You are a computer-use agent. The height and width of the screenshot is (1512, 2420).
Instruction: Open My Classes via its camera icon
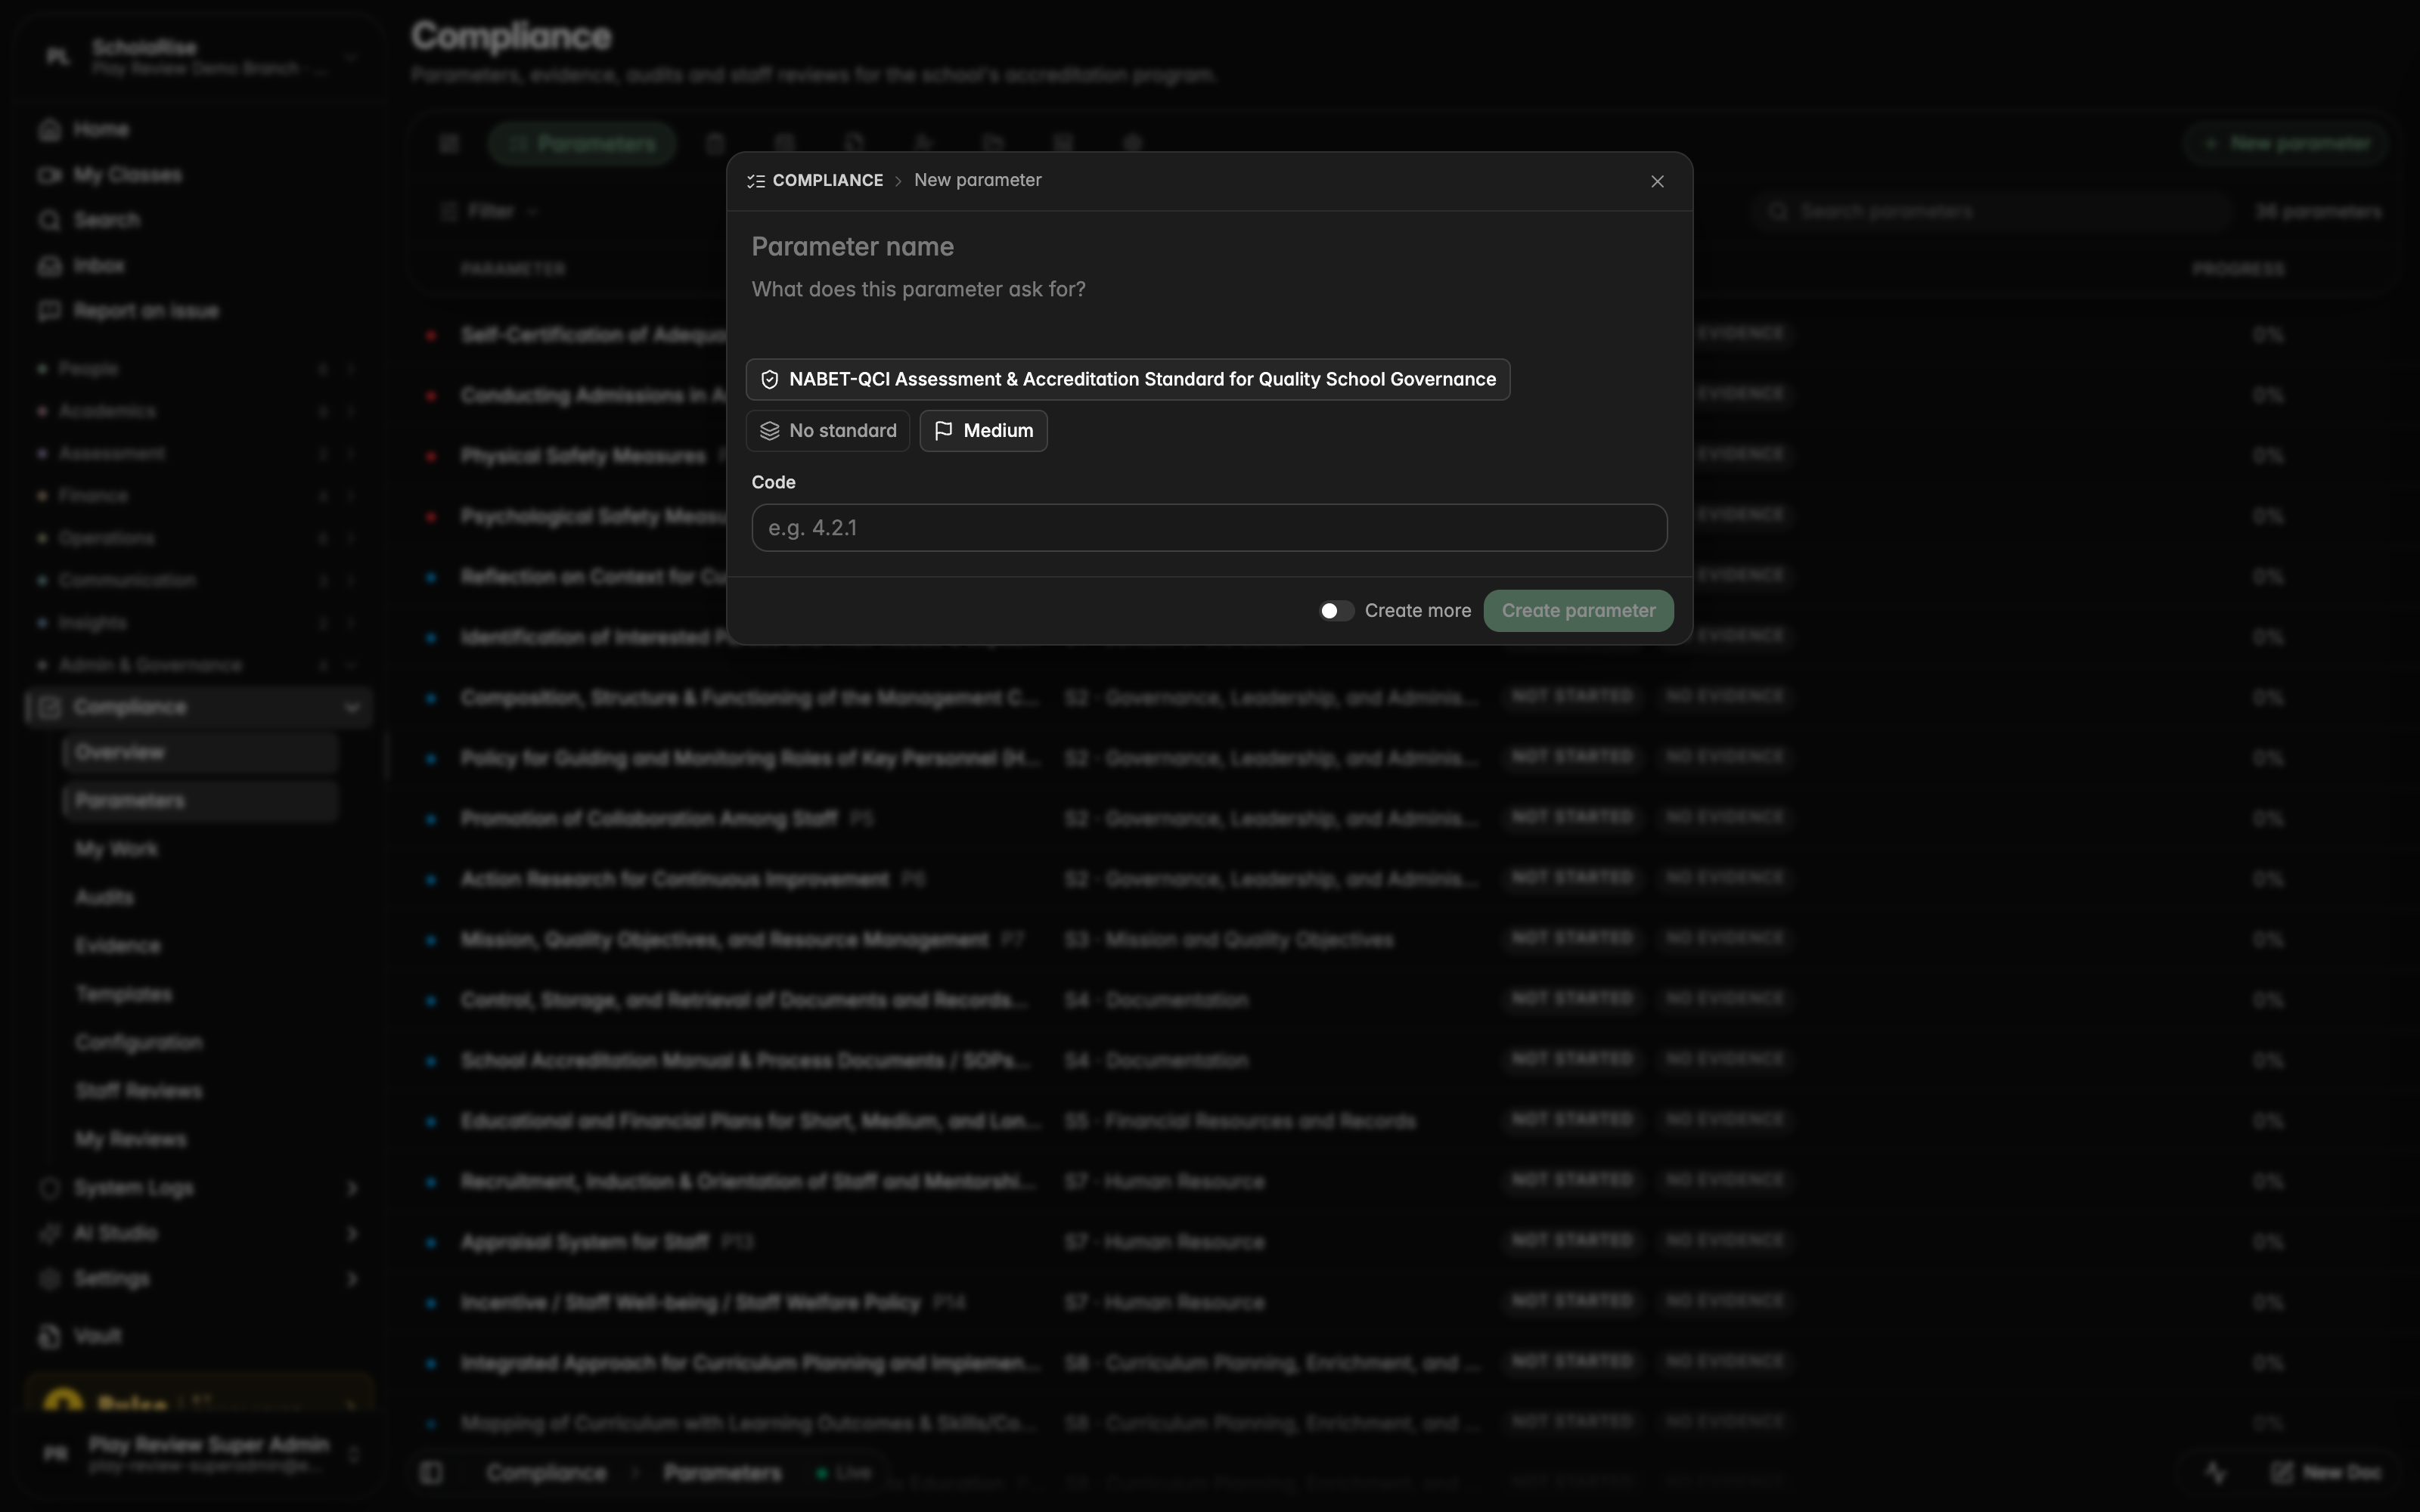coord(49,175)
